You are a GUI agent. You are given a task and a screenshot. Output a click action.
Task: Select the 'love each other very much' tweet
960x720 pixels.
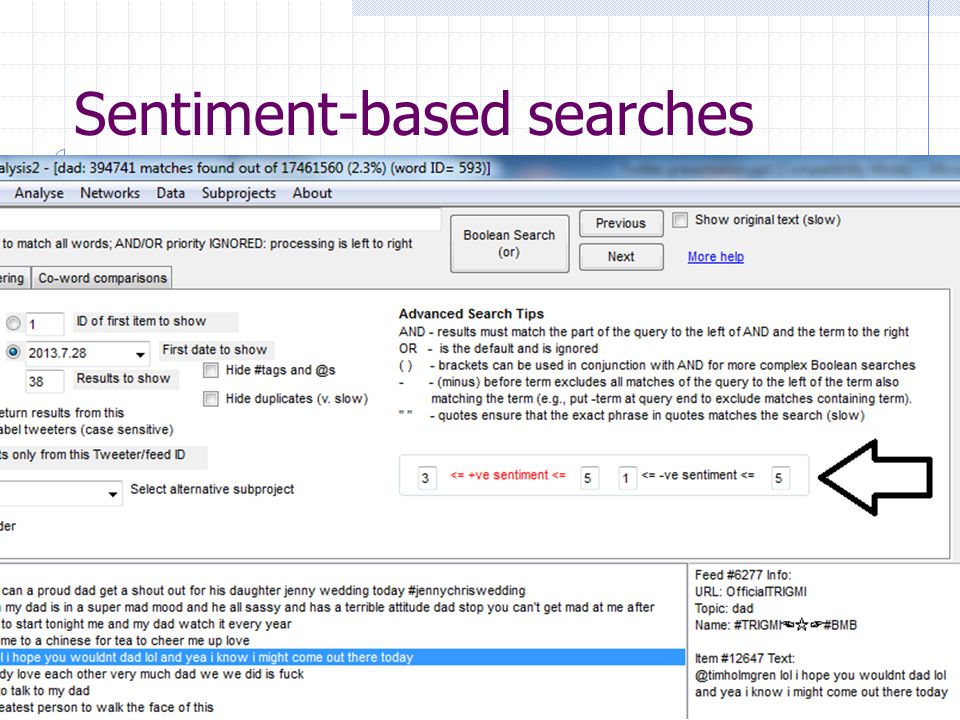(x=342, y=674)
